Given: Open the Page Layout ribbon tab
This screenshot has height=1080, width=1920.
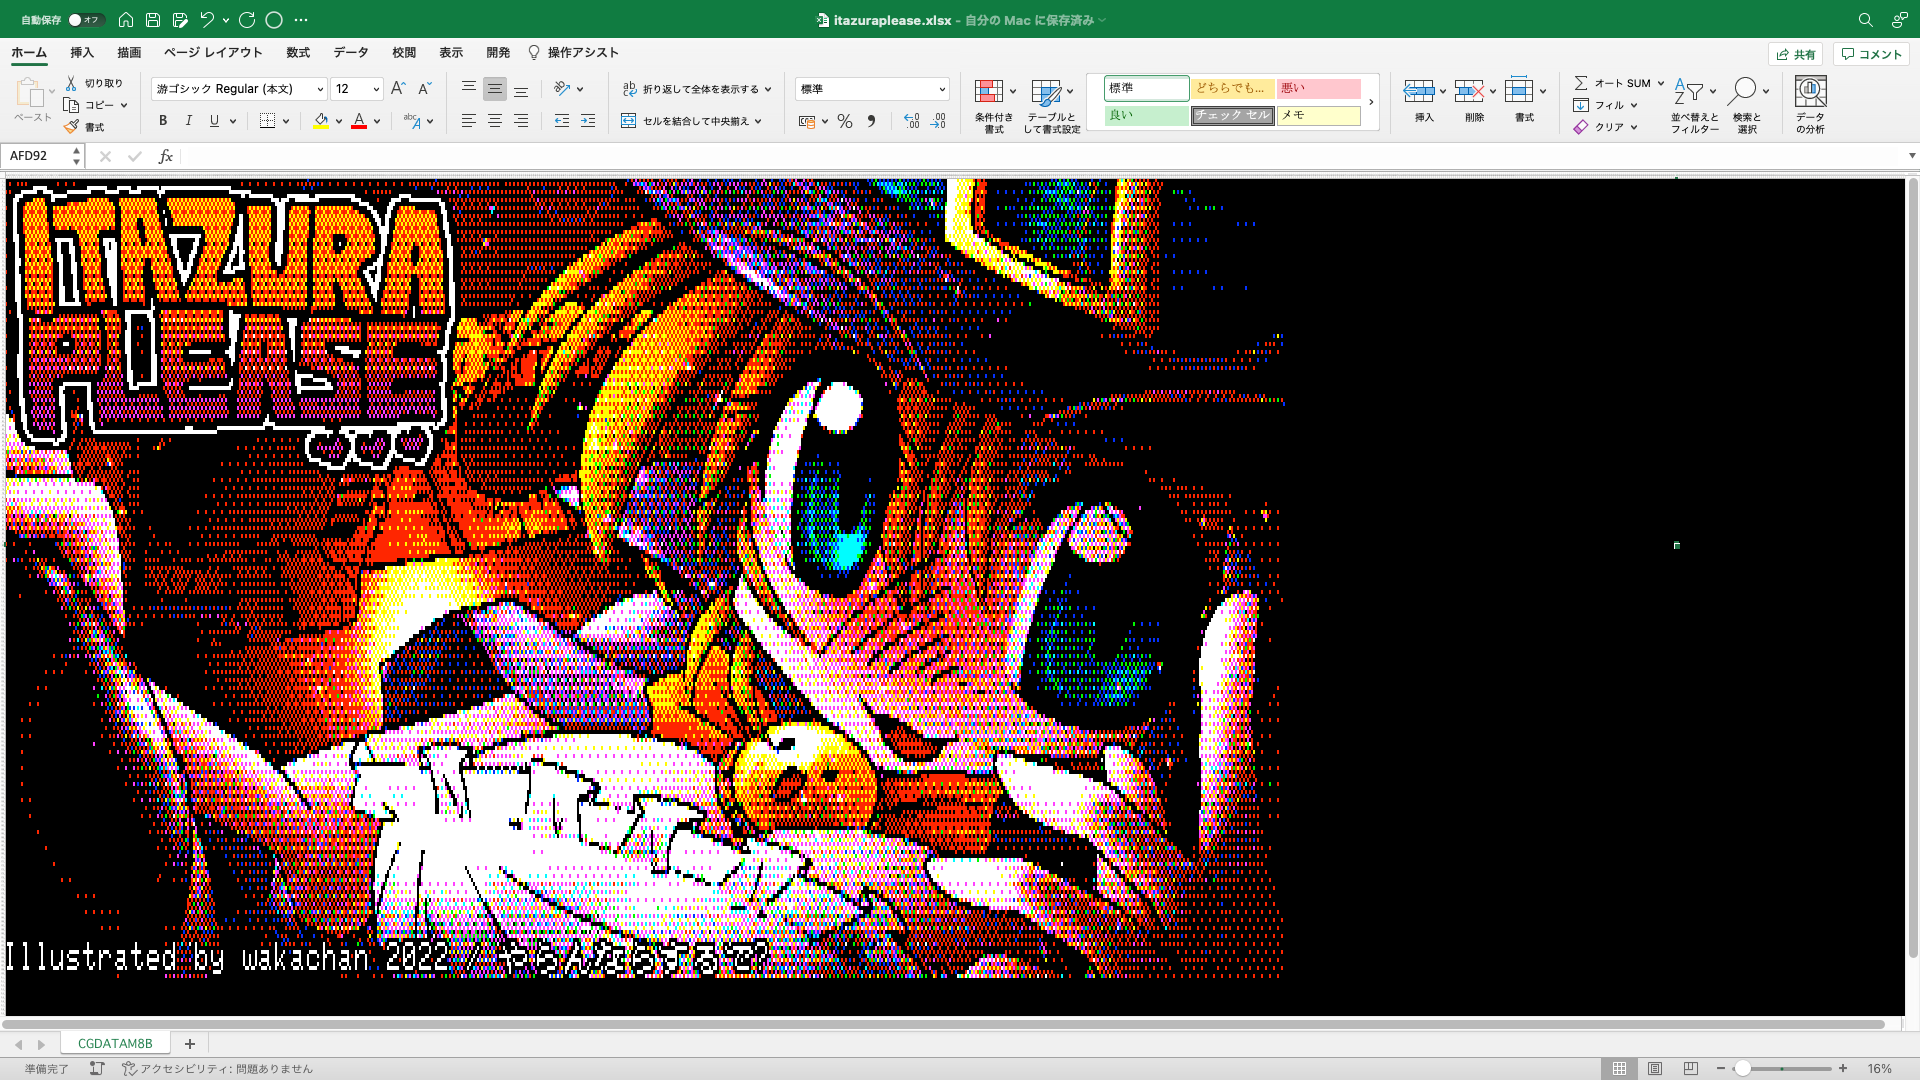Looking at the screenshot, I should (x=213, y=52).
